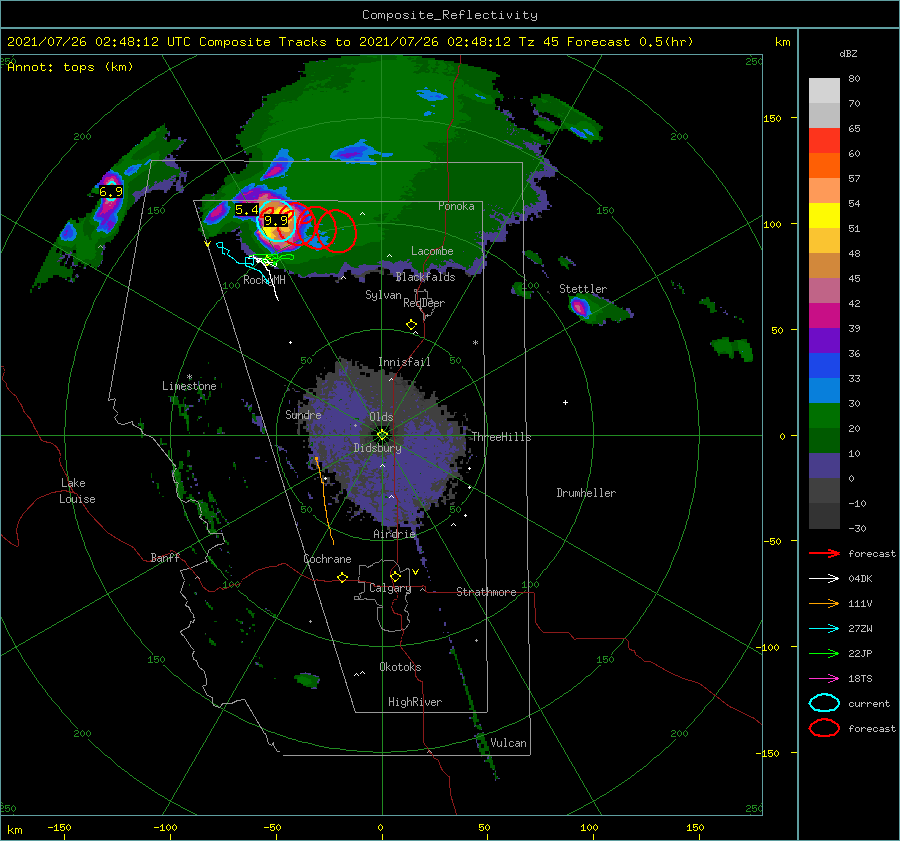The image size is (900, 841).
Task: Click the green 22JP arrow legend icon
Action: 824,653
